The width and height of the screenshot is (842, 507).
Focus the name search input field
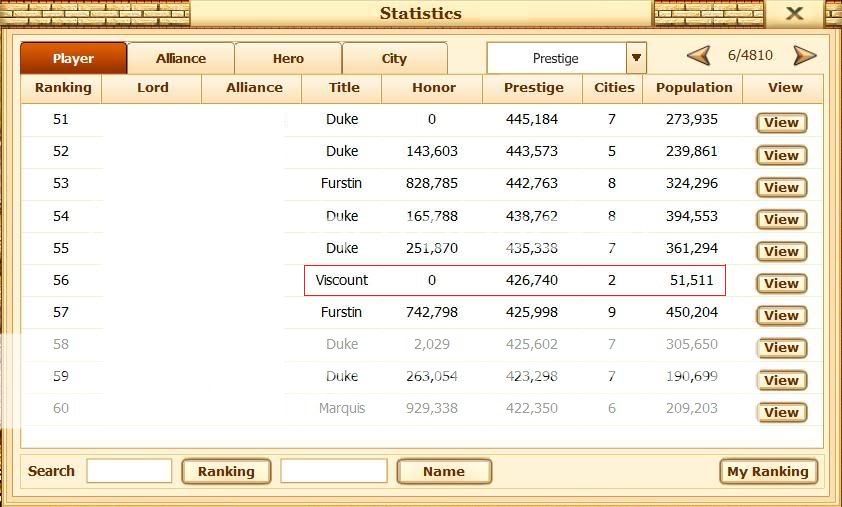[x=333, y=471]
